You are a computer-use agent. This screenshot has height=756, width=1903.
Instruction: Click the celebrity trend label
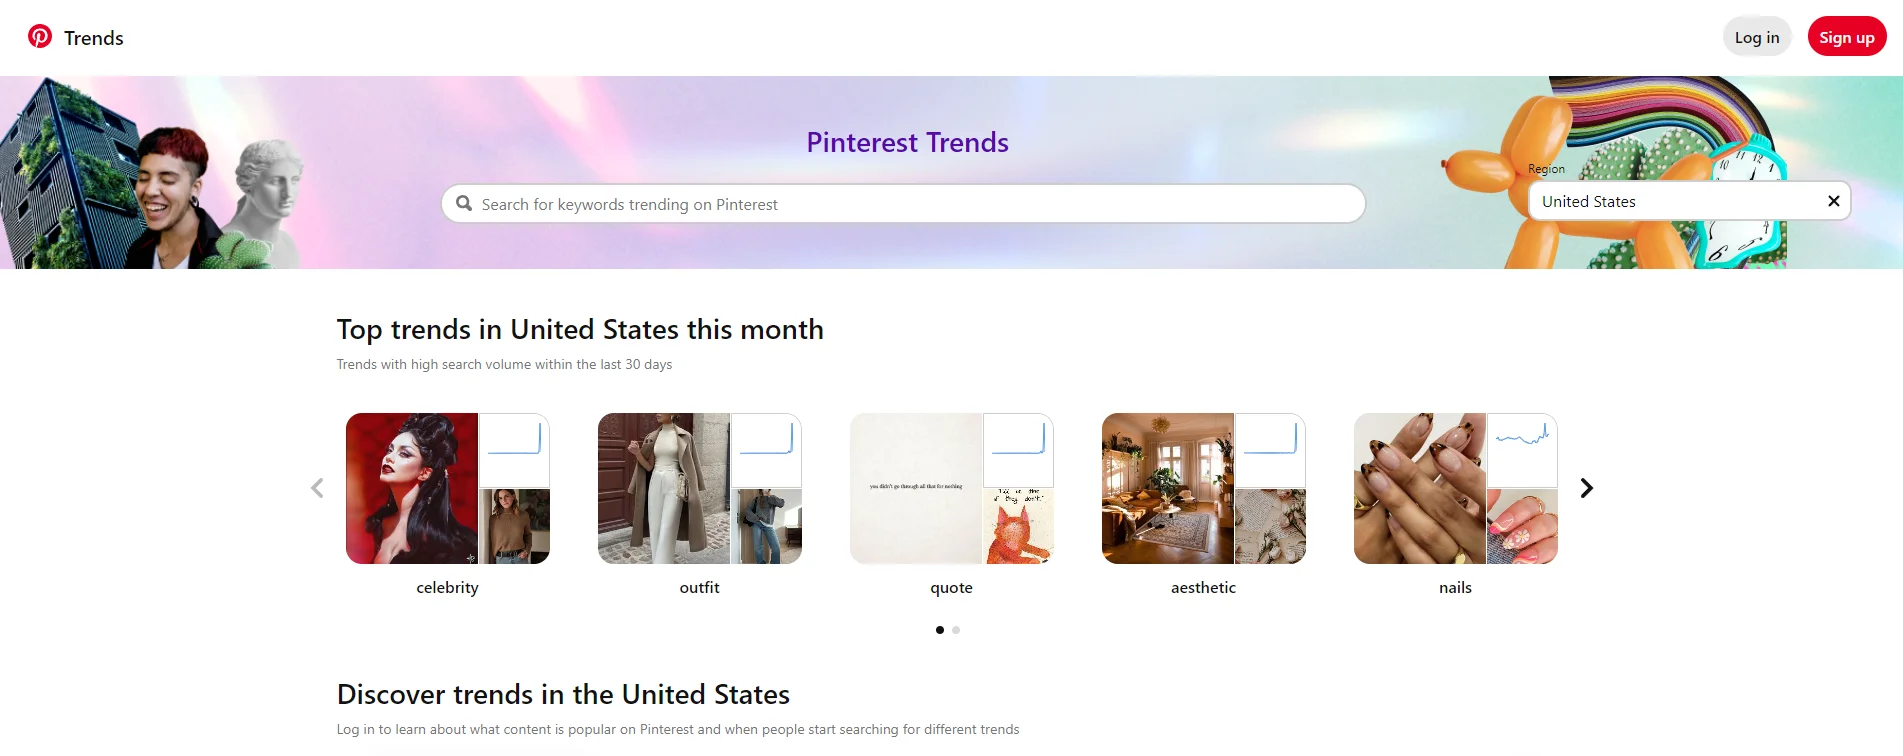pos(447,588)
